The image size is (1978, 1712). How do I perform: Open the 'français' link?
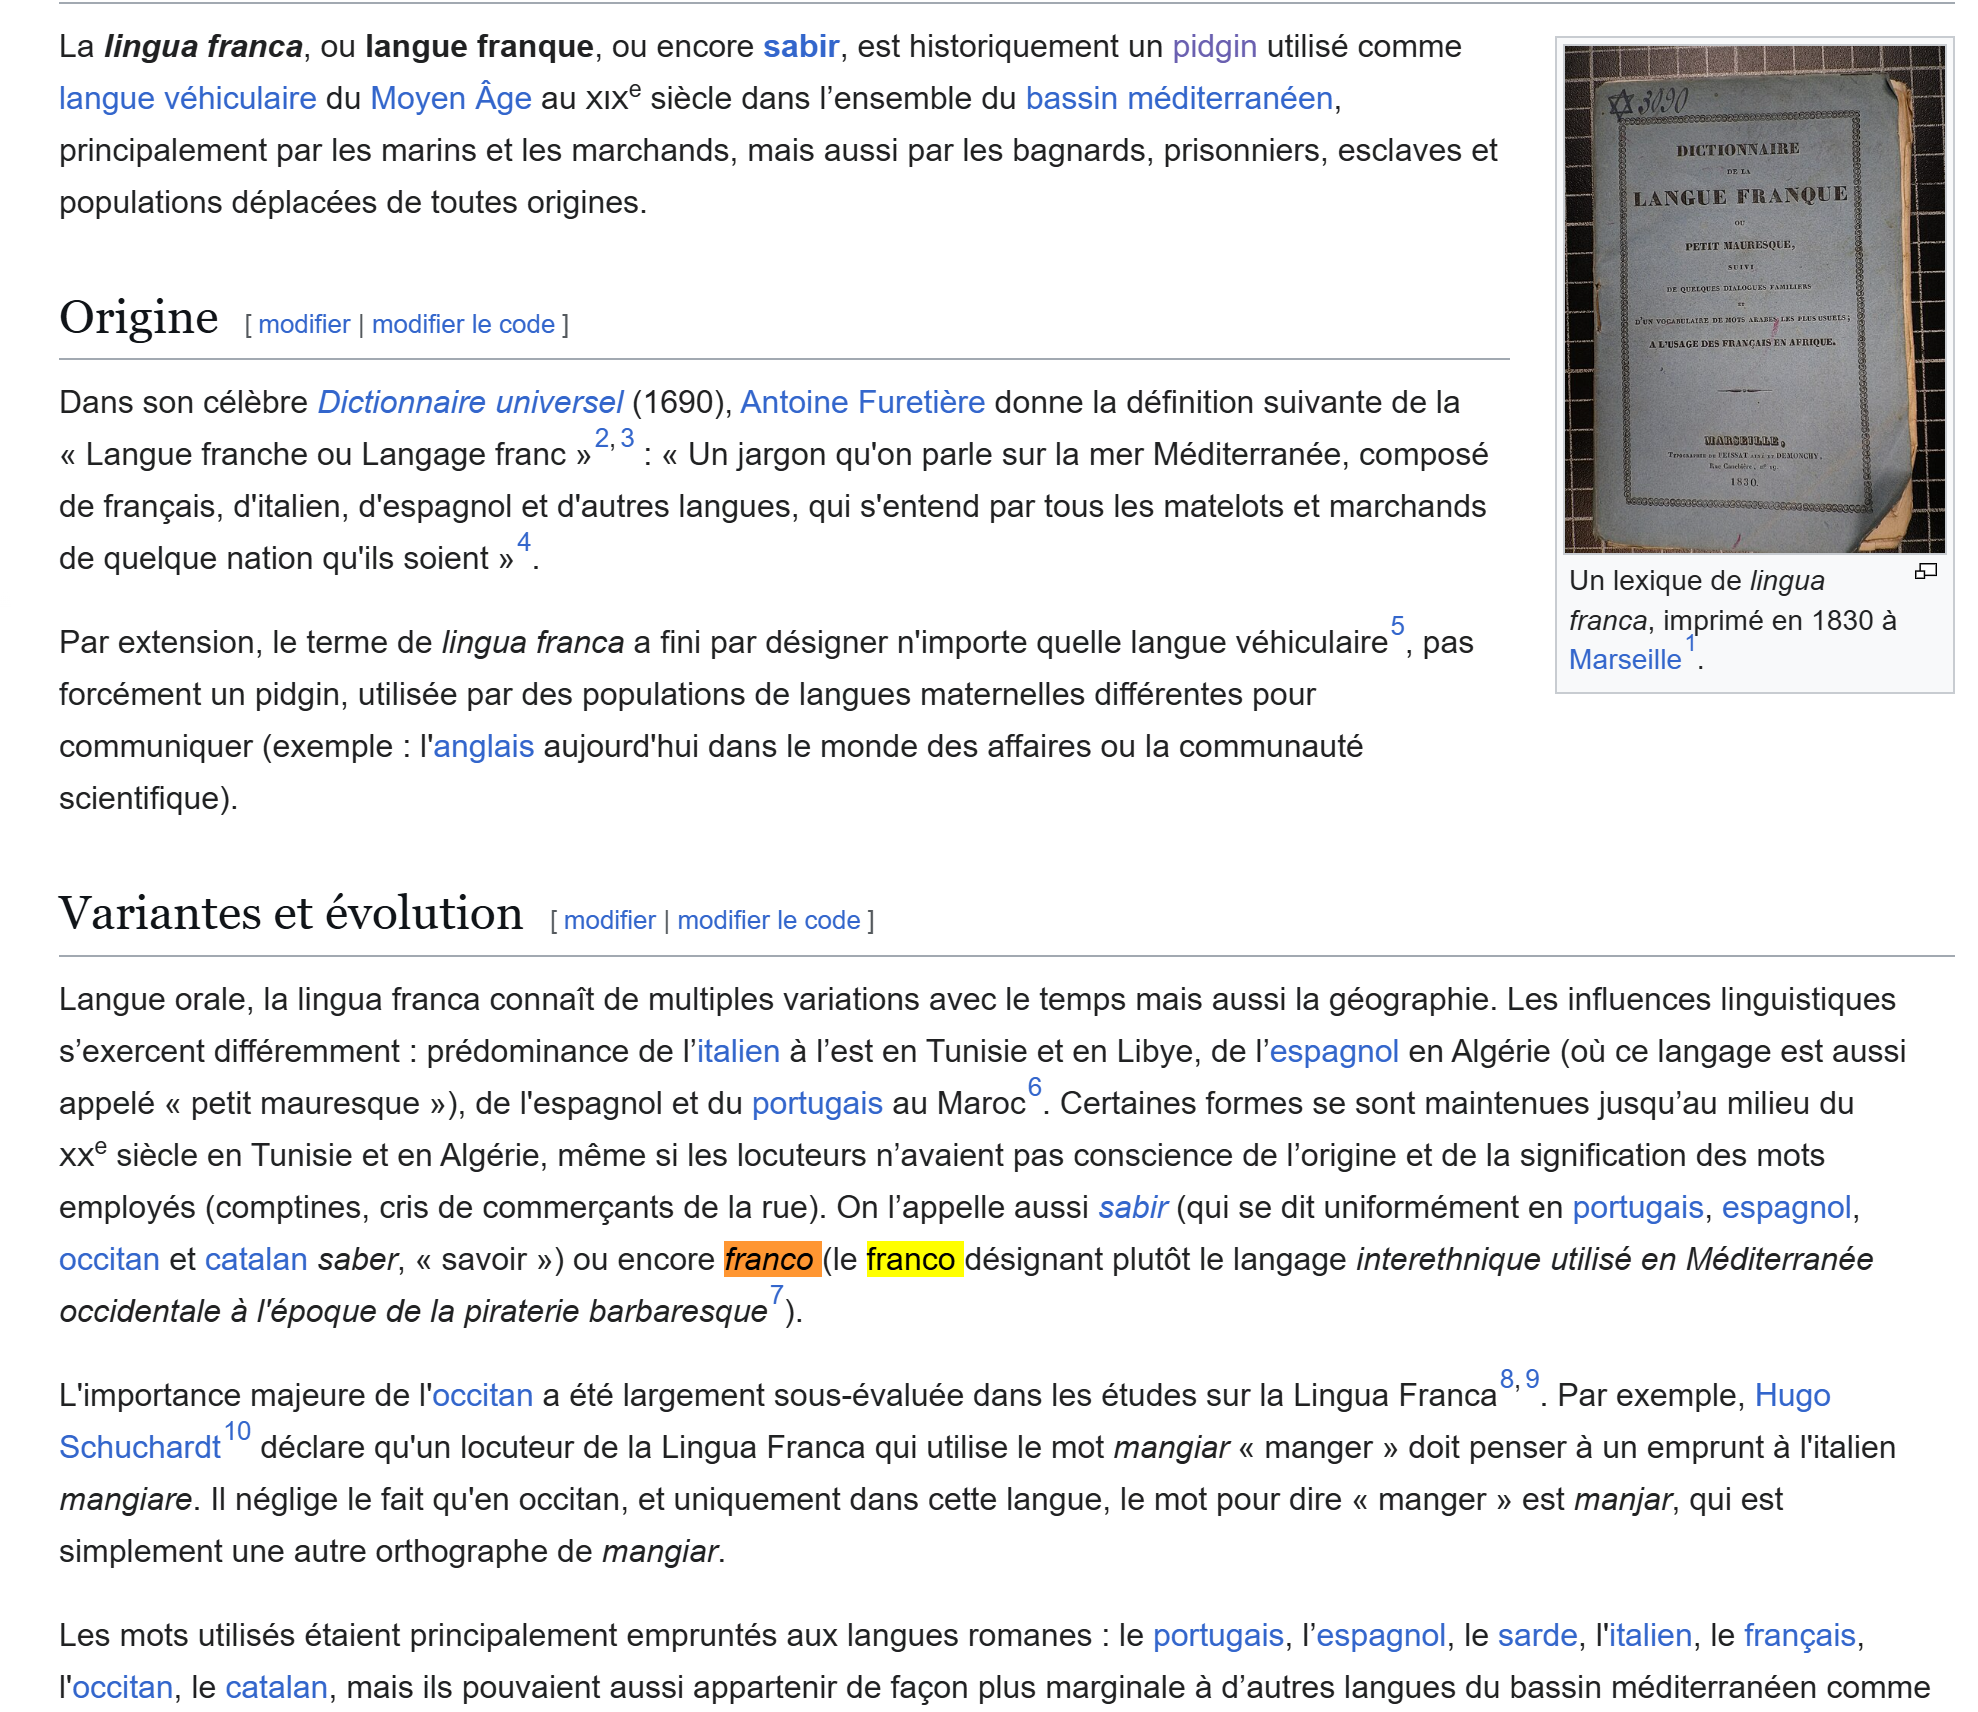(x=1800, y=1635)
